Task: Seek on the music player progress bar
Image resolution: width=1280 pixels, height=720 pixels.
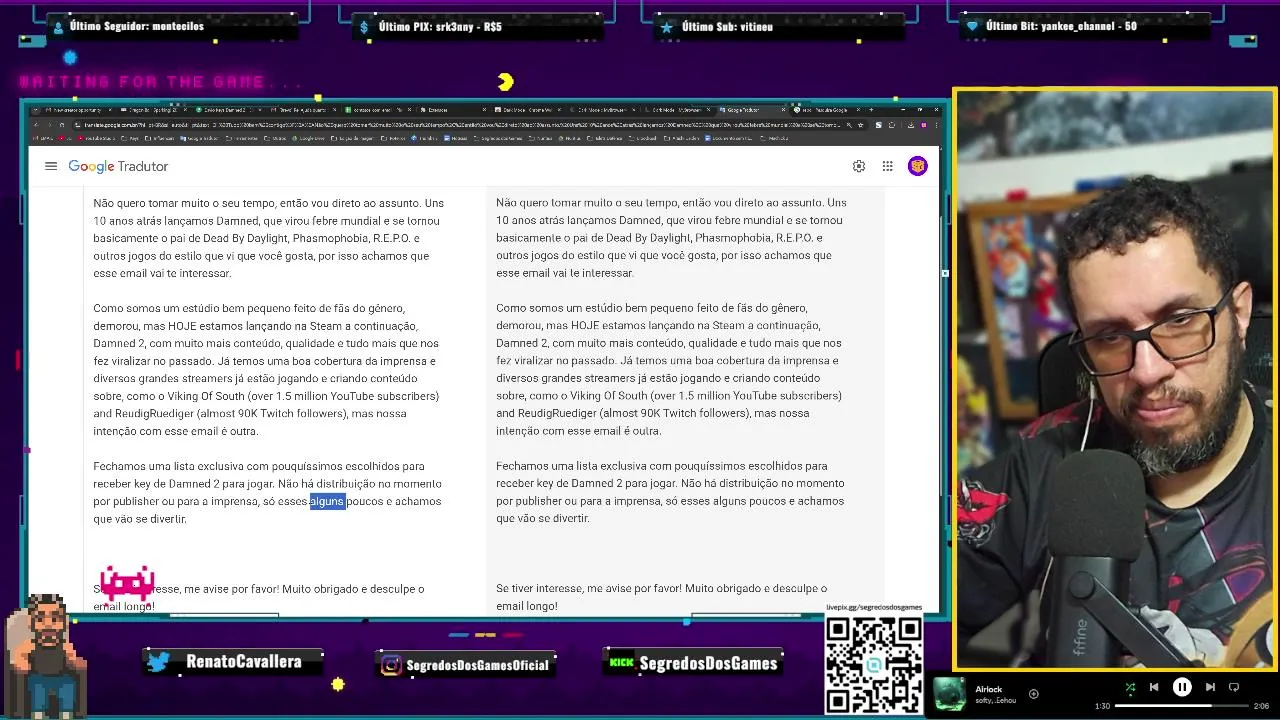Action: click(1183, 706)
